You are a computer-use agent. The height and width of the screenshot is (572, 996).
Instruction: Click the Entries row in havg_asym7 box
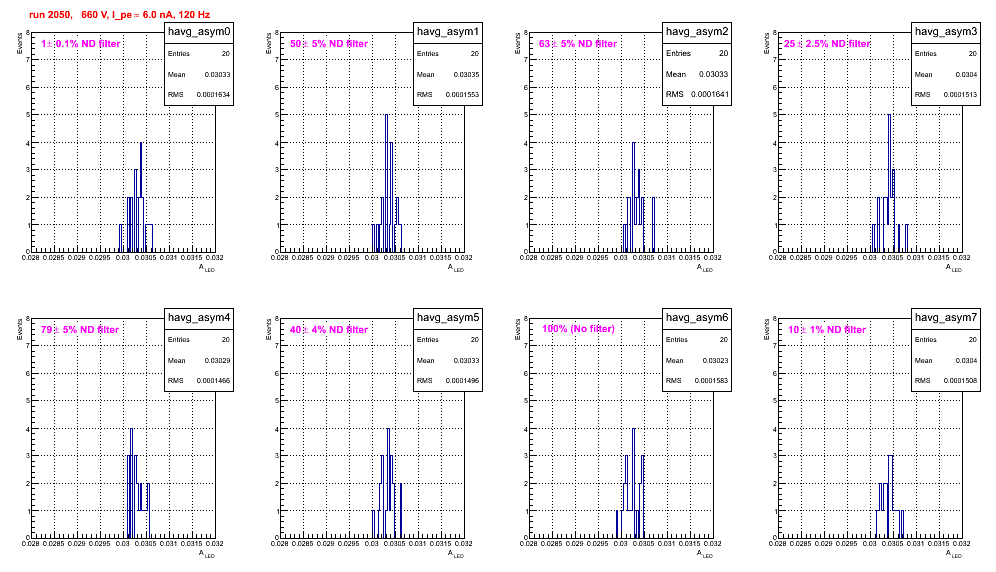click(x=946, y=340)
